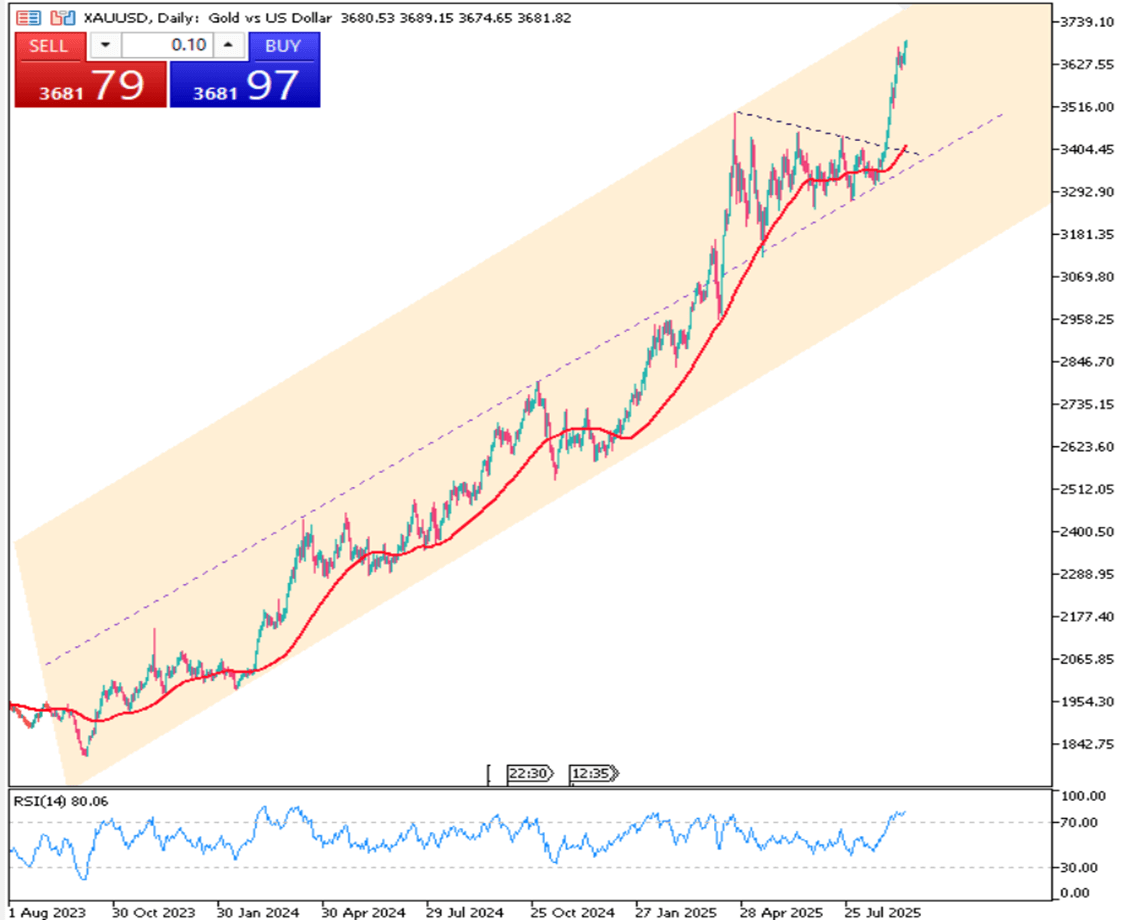The image size is (1133, 920).
Task: Click the buy price 3681 97 panel
Action: click(x=245, y=86)
